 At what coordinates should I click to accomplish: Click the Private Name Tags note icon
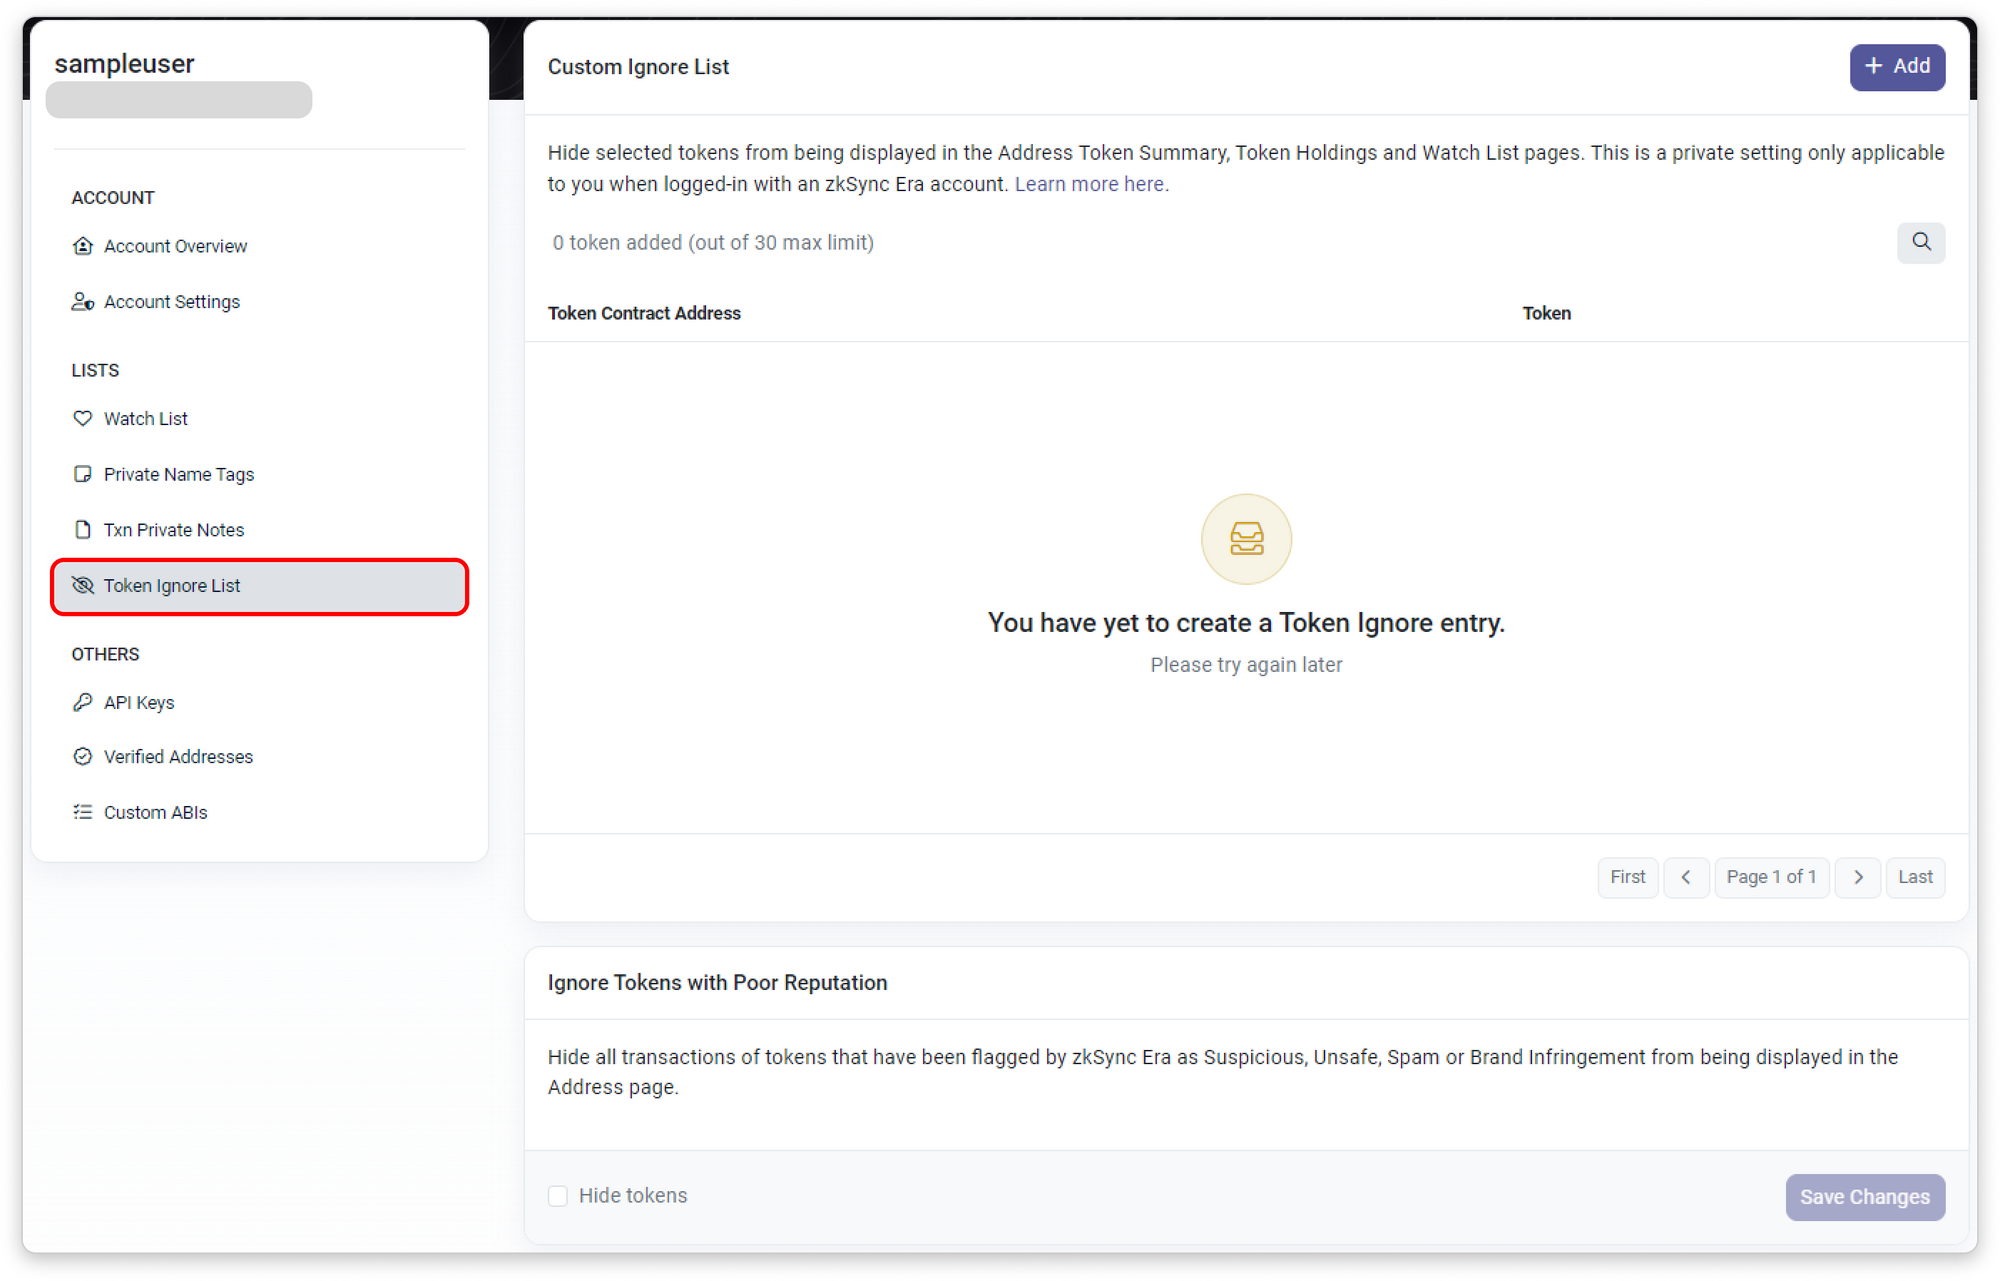click(x=83, y=474)
